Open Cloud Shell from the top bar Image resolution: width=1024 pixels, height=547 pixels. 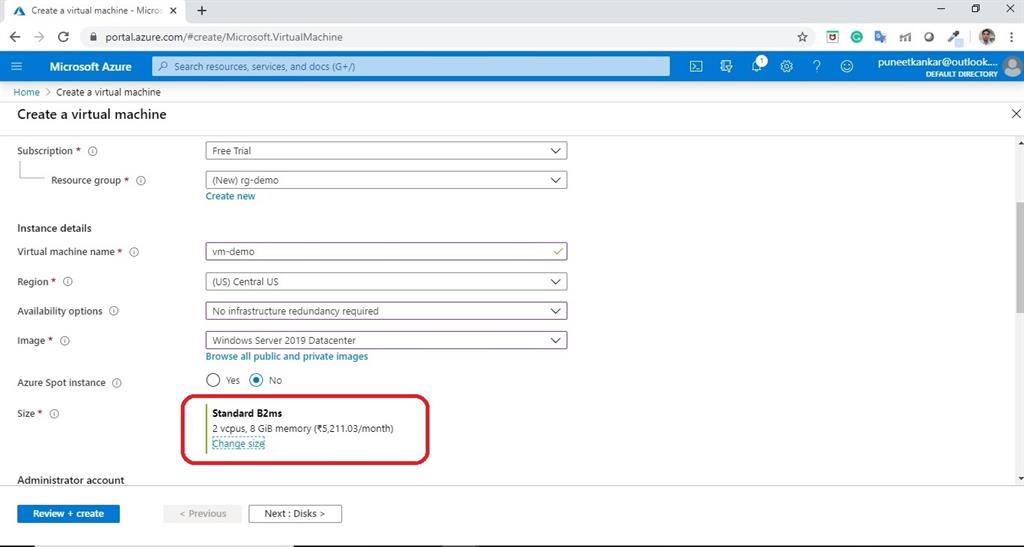(x=696, y=67)
